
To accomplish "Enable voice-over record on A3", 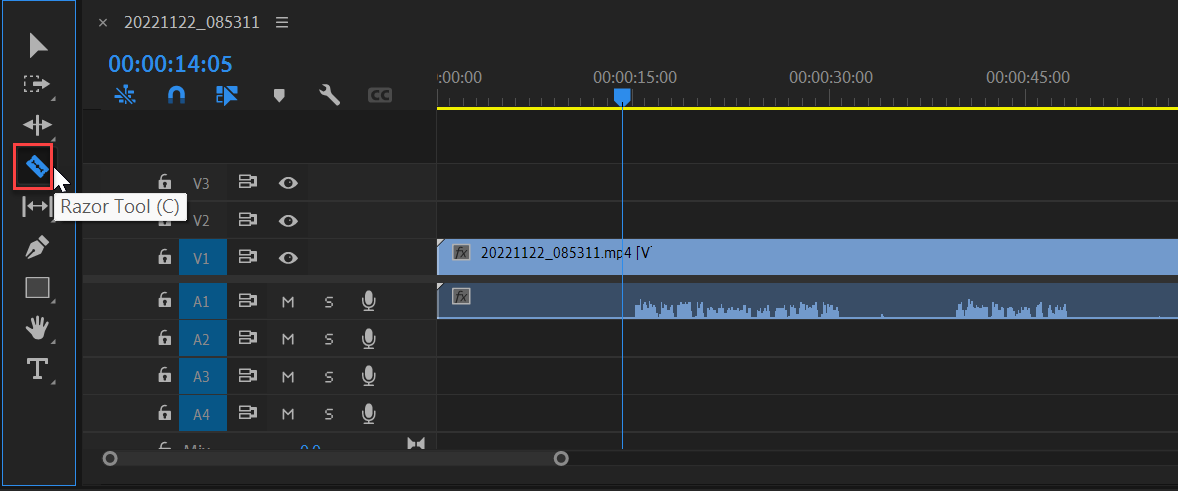I will (x=368, y=375).
